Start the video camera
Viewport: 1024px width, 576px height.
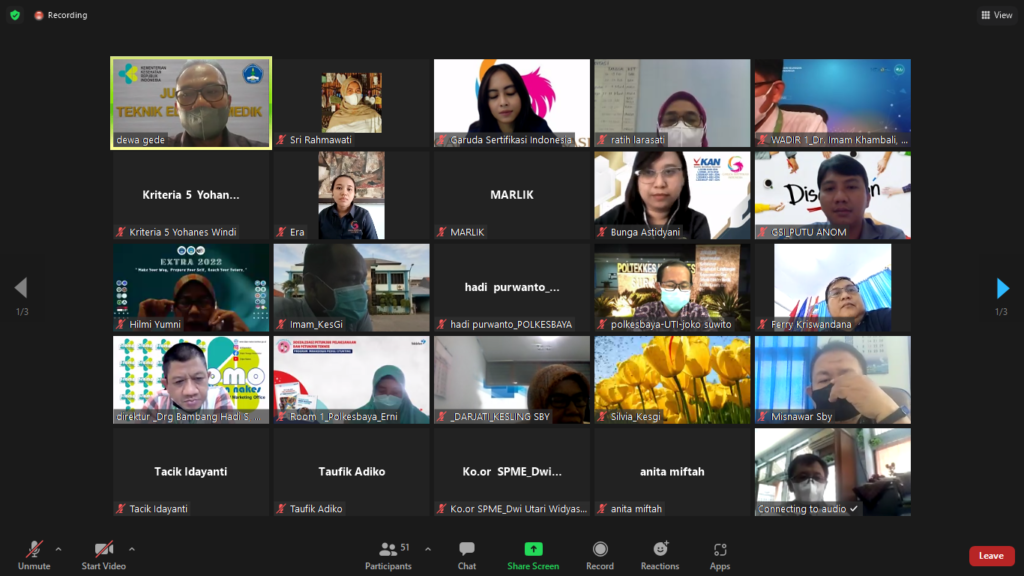(103, 555)
